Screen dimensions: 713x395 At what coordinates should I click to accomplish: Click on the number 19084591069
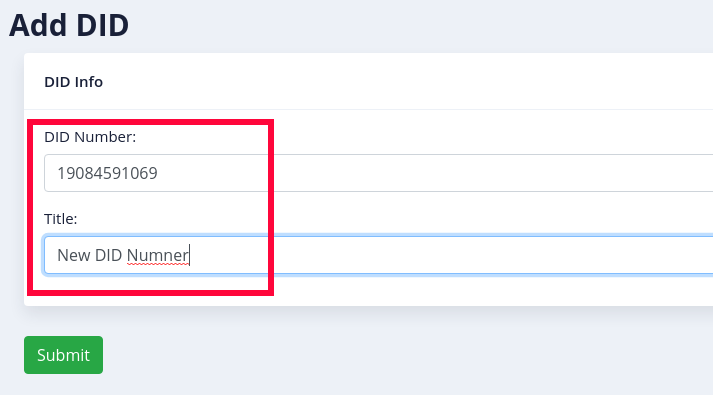[107, 173]
